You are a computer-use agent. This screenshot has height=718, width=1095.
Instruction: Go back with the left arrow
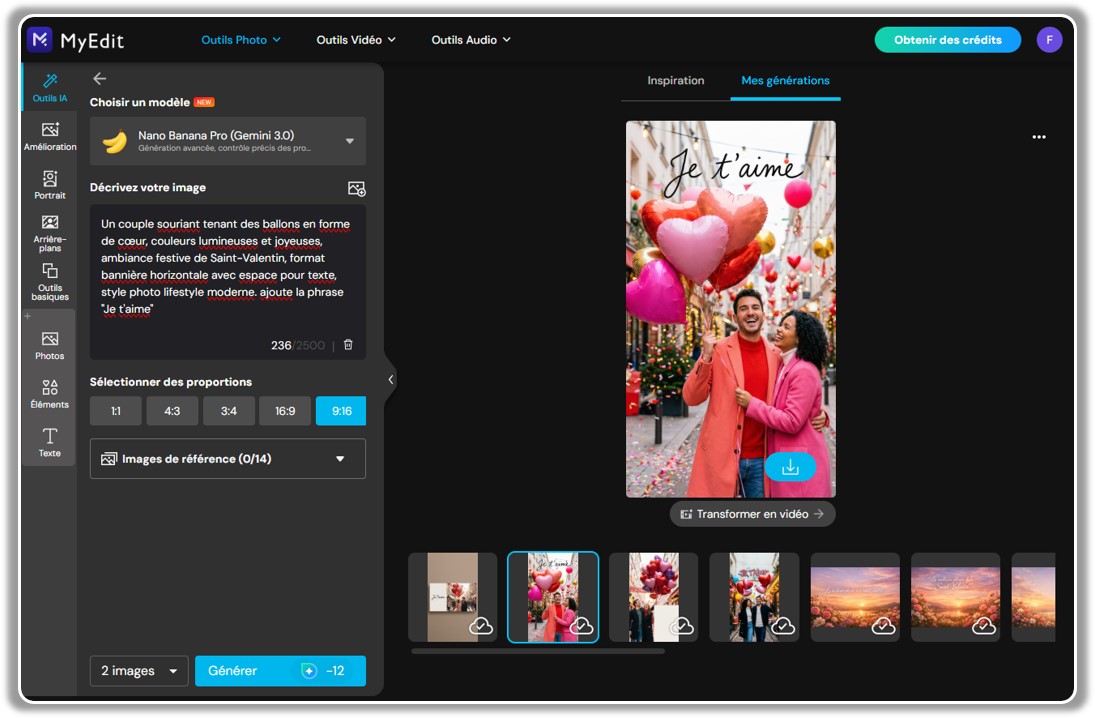click(x=100, y=78)
